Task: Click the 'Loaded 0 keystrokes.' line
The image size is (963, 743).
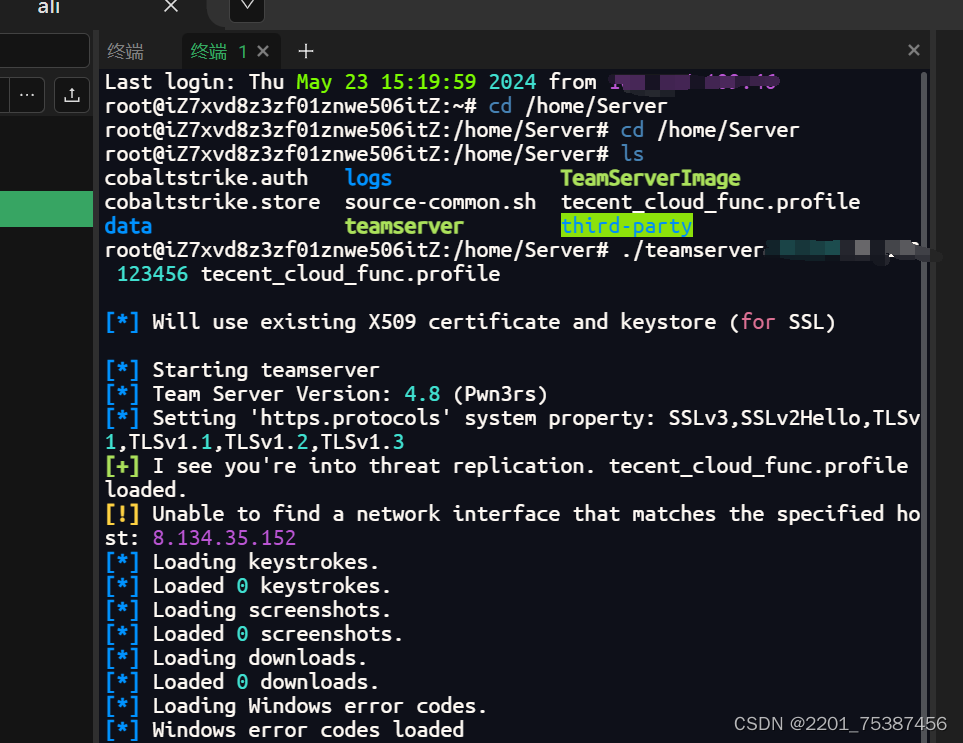Action: pyautogui.click(x=248, y=586)
